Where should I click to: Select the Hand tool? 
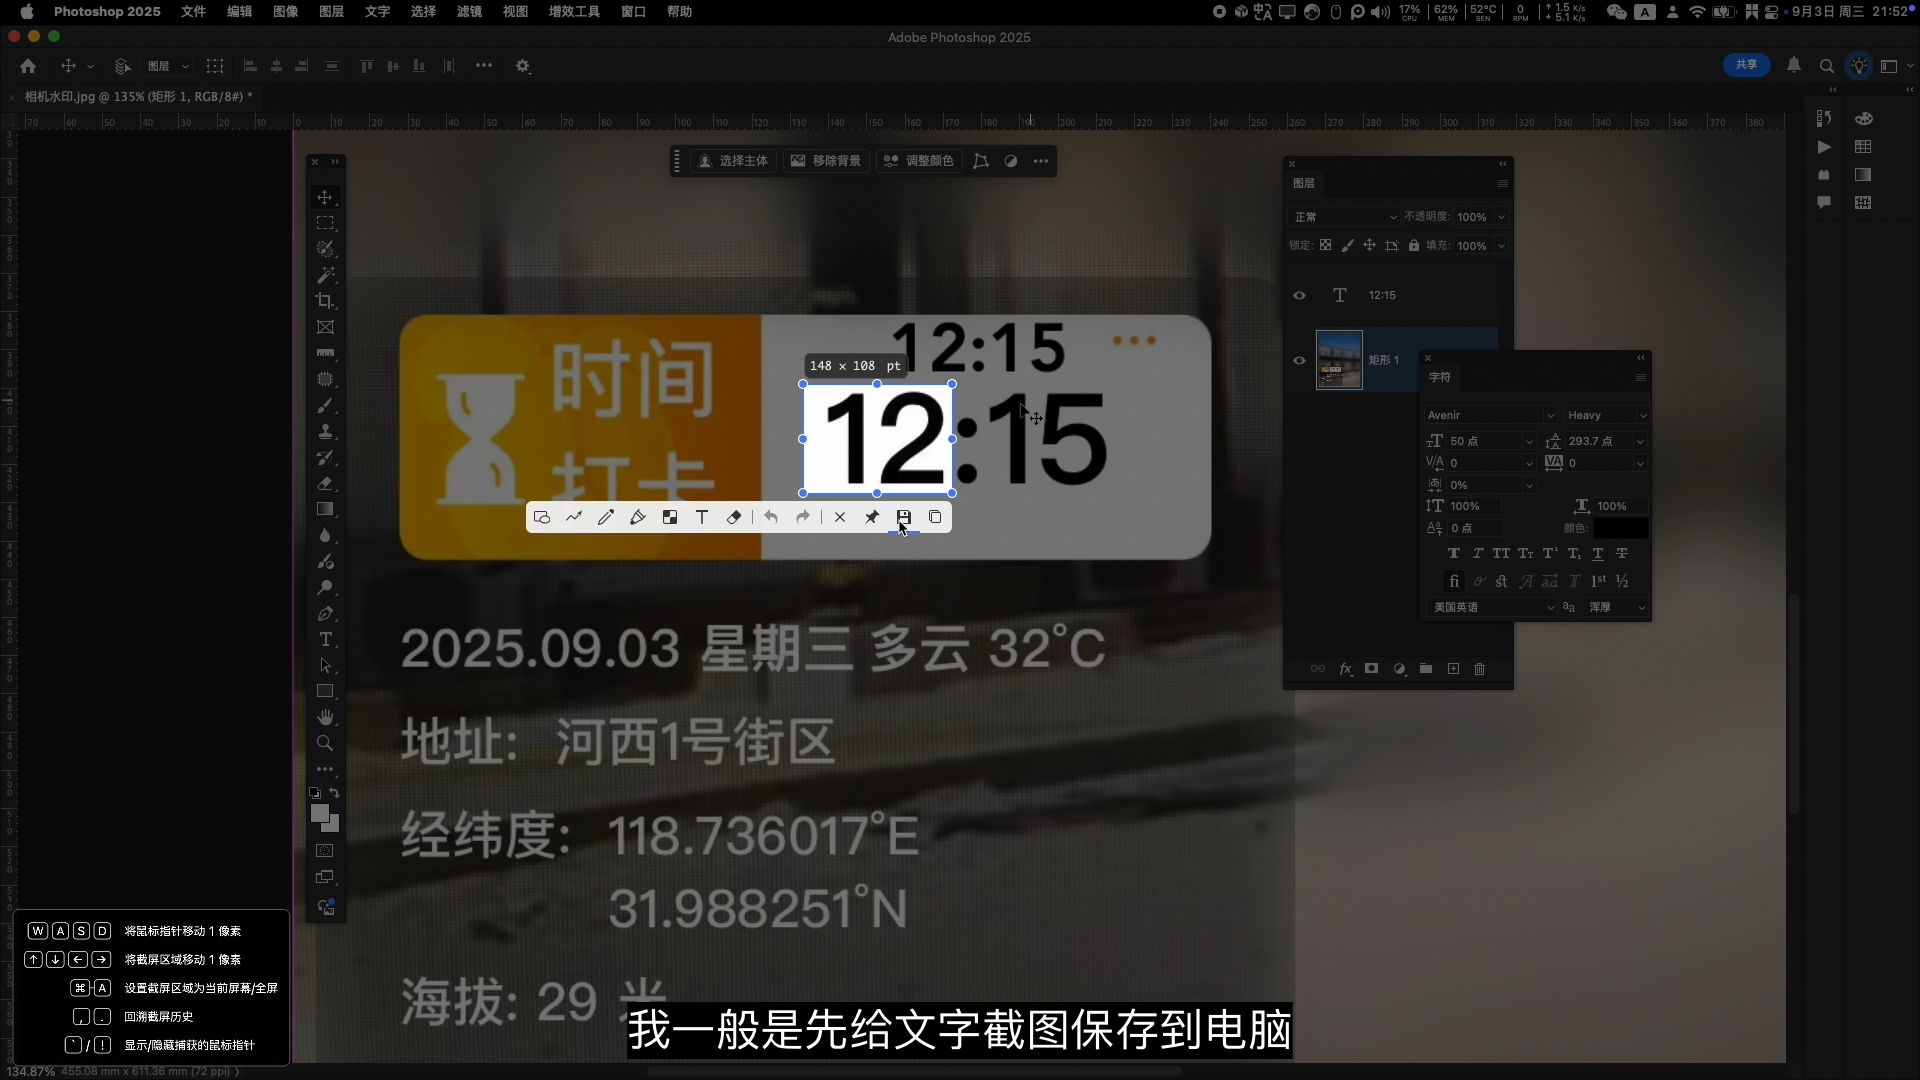[325, 718]
